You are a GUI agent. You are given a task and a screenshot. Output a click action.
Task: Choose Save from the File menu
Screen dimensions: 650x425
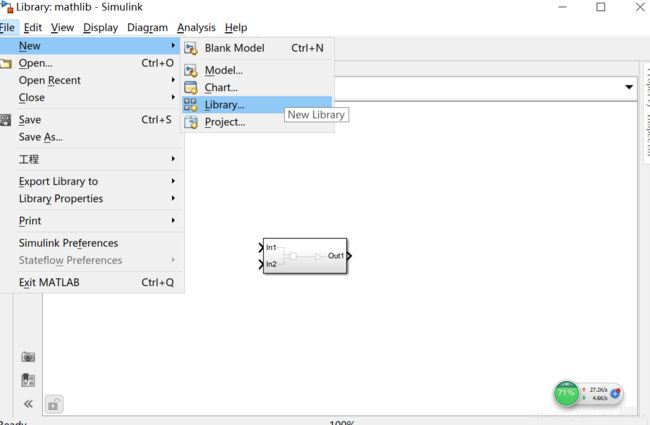[90, 120]
